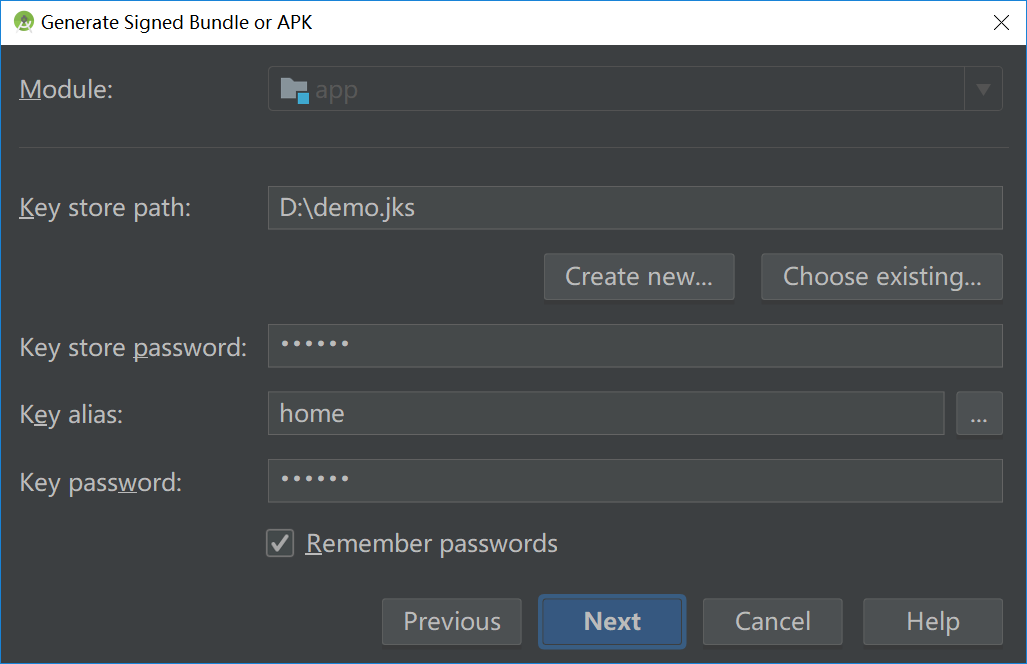Open the app module combo box
Image resolution: width=1027 pixels, height=664 pixels.
[x=615, y=89]
